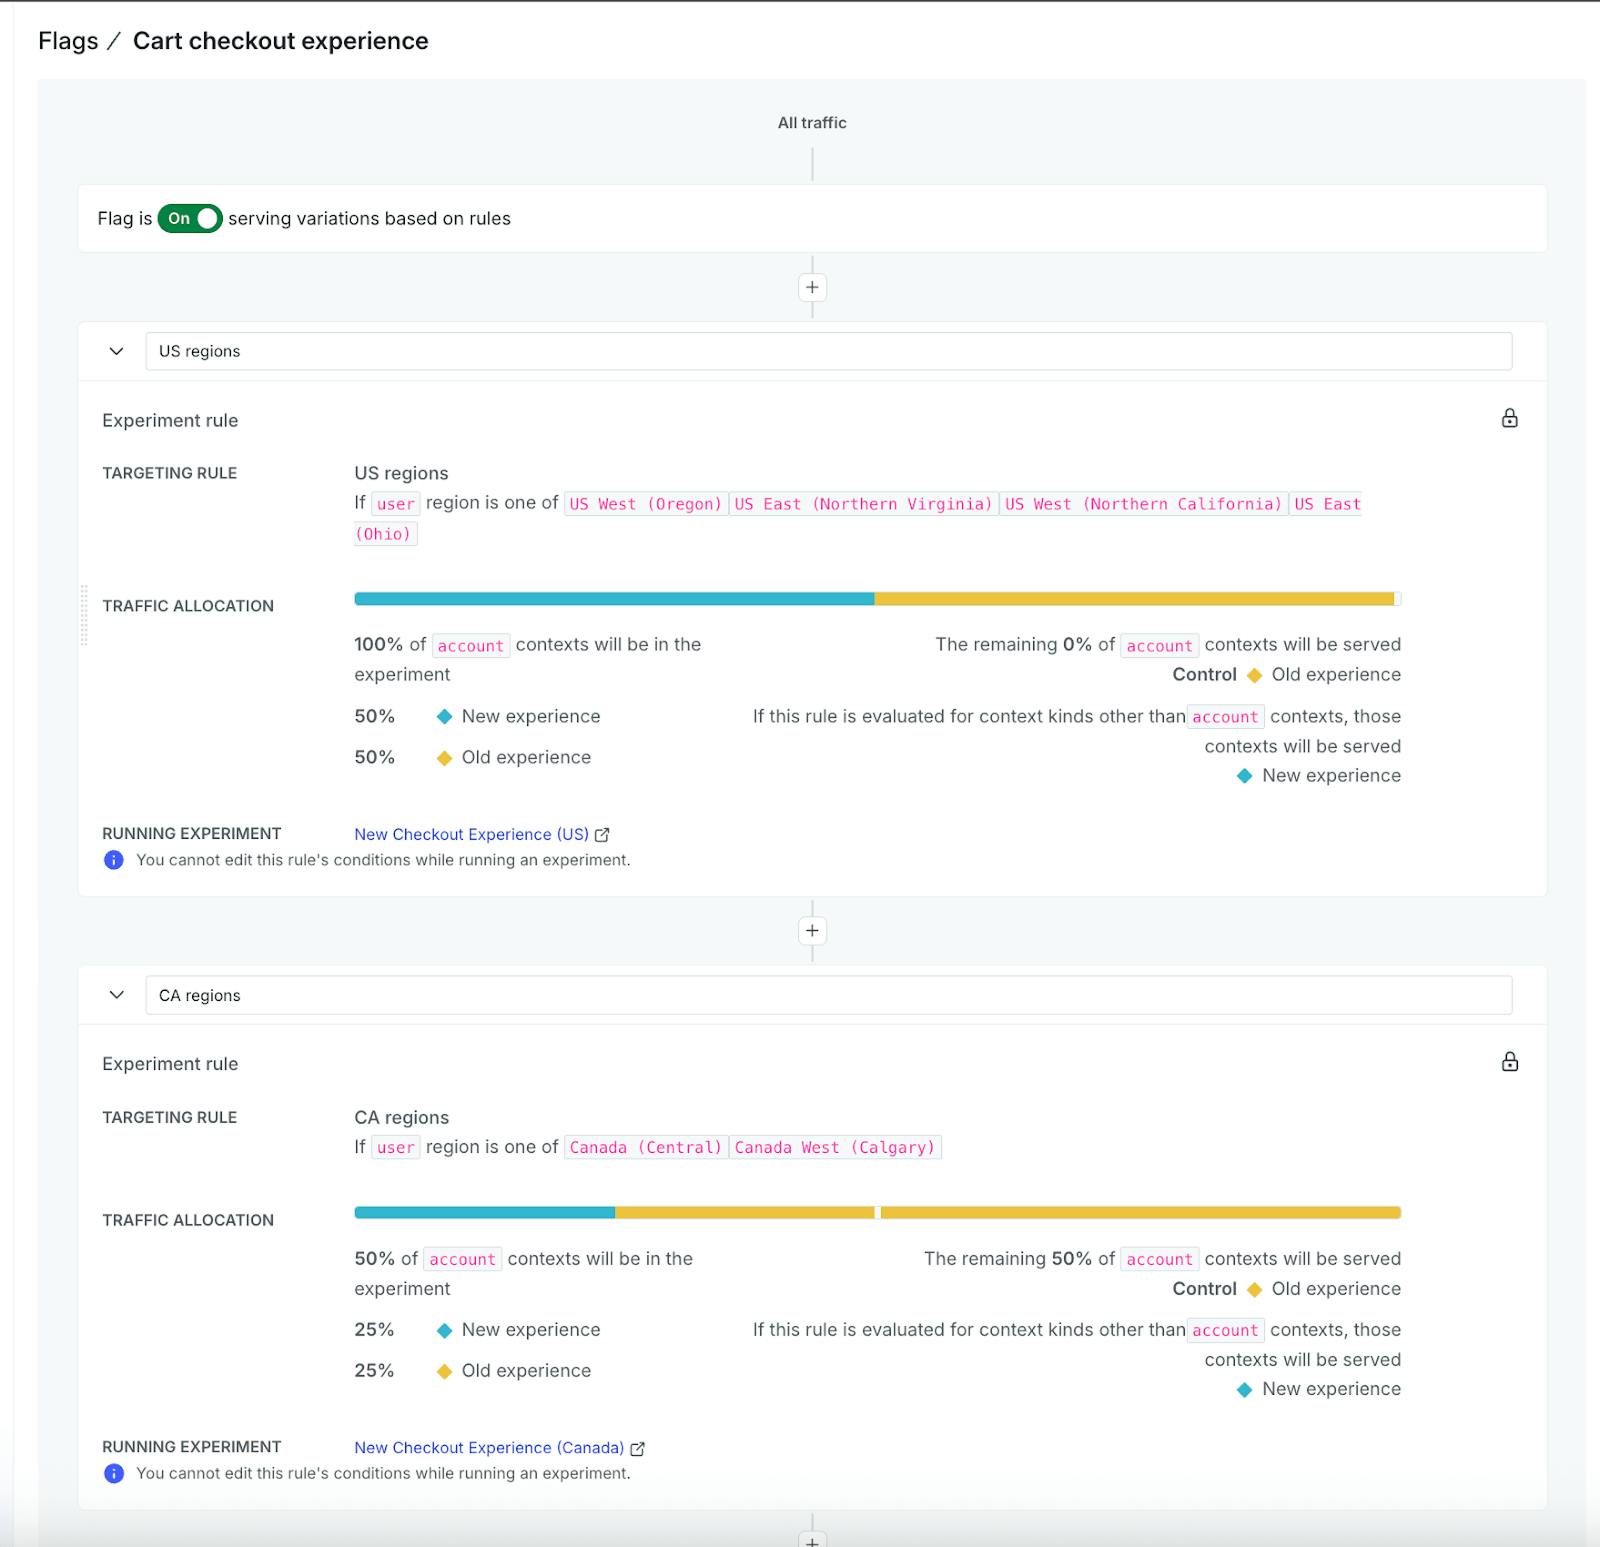
Task: Open New Checkout Experience (US) experiment link
Action: tap(471, 834)
